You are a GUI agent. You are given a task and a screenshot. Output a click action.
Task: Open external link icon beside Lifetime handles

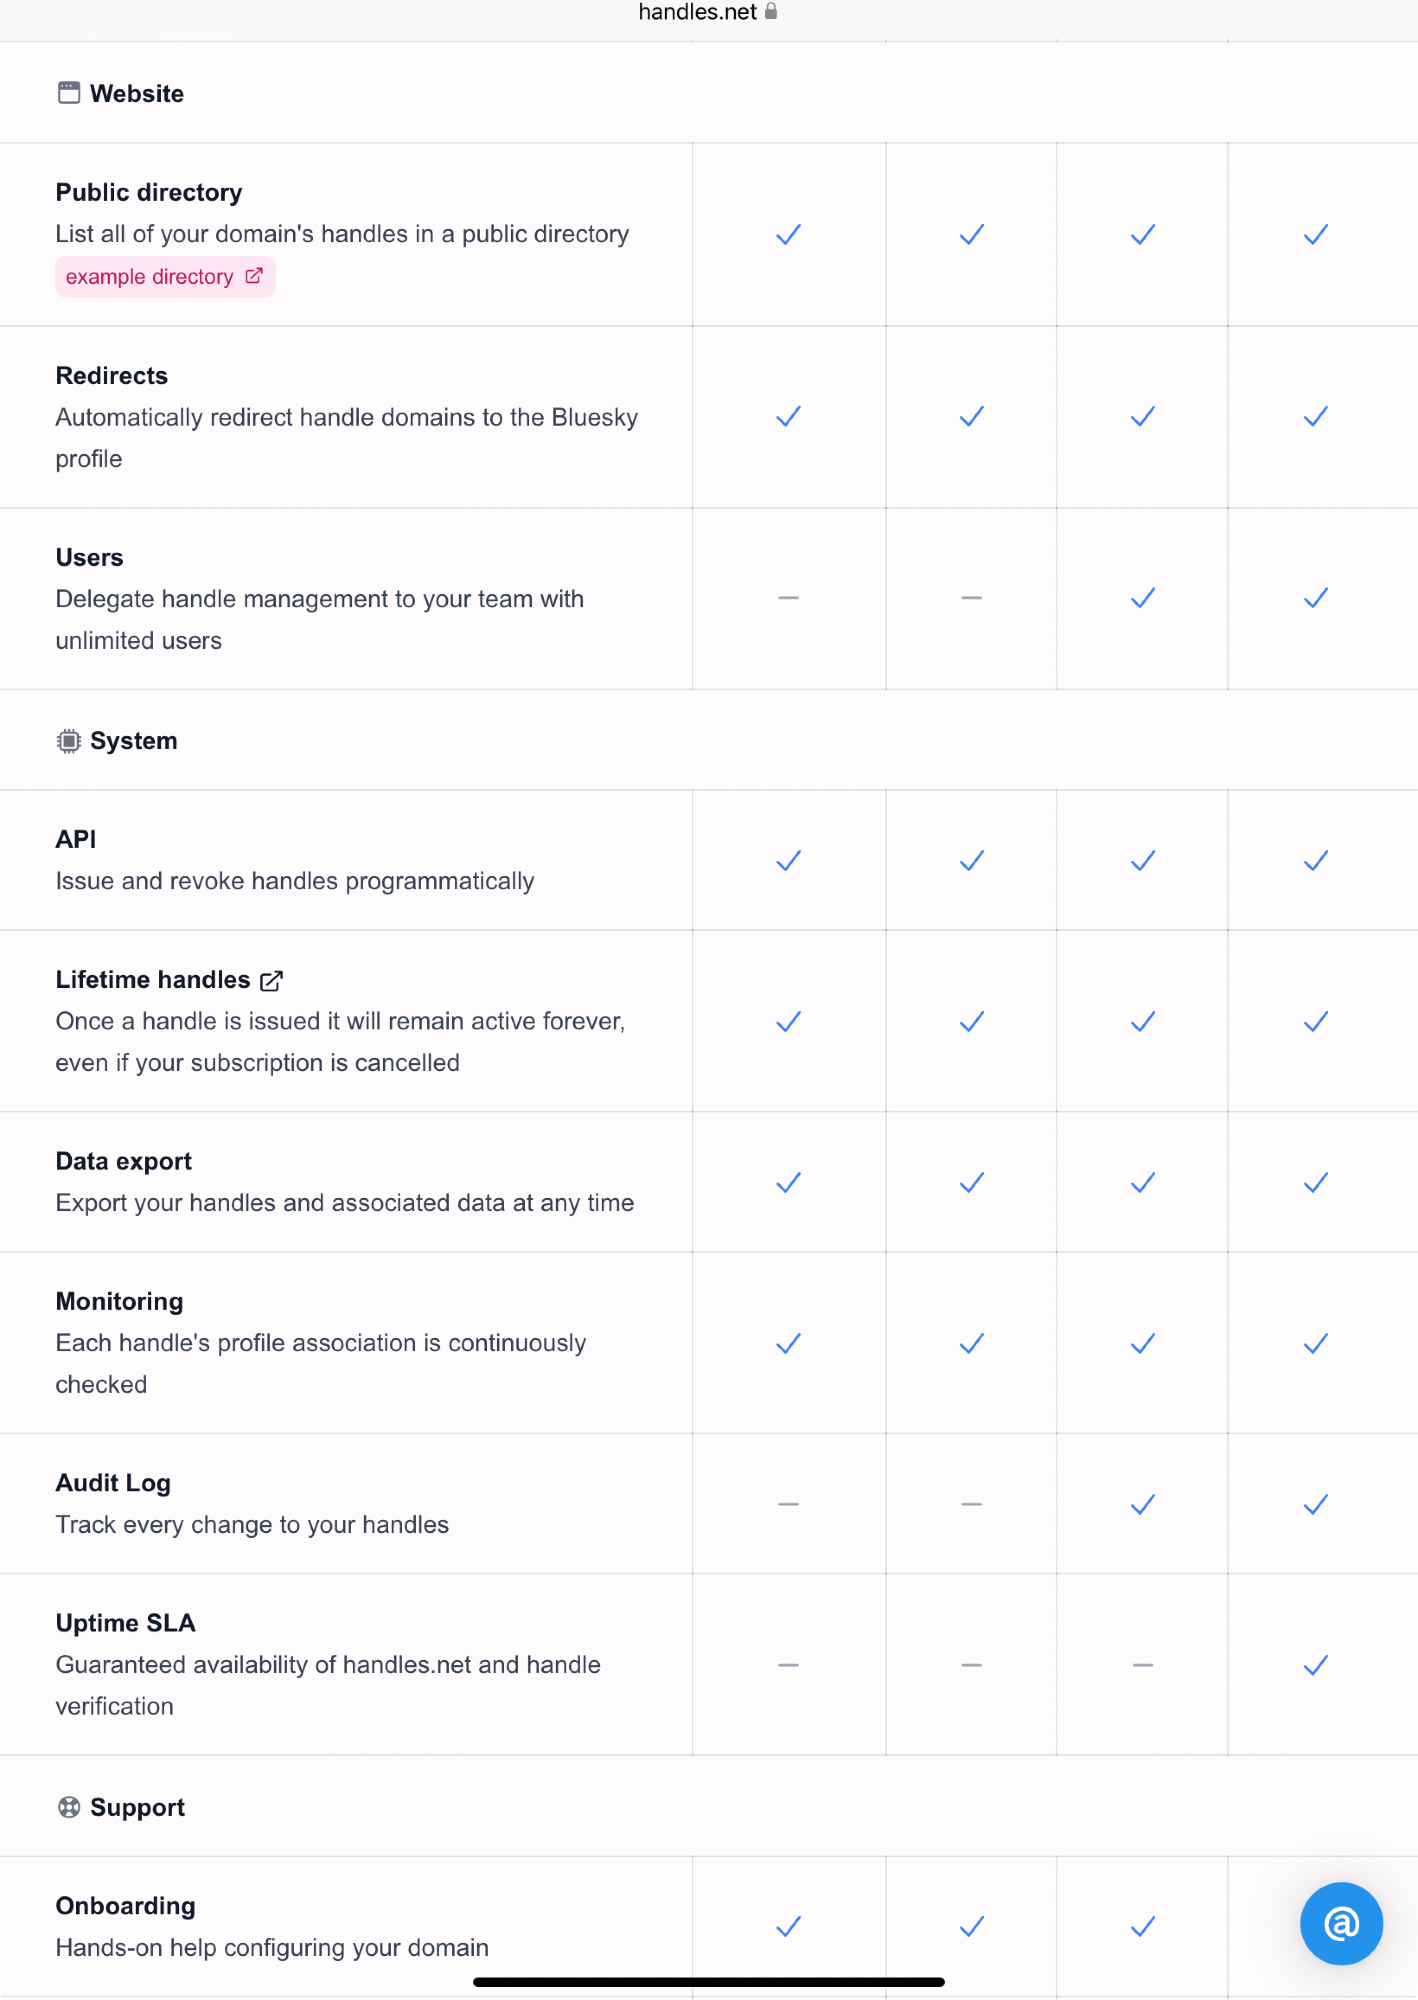pos(271,981)
